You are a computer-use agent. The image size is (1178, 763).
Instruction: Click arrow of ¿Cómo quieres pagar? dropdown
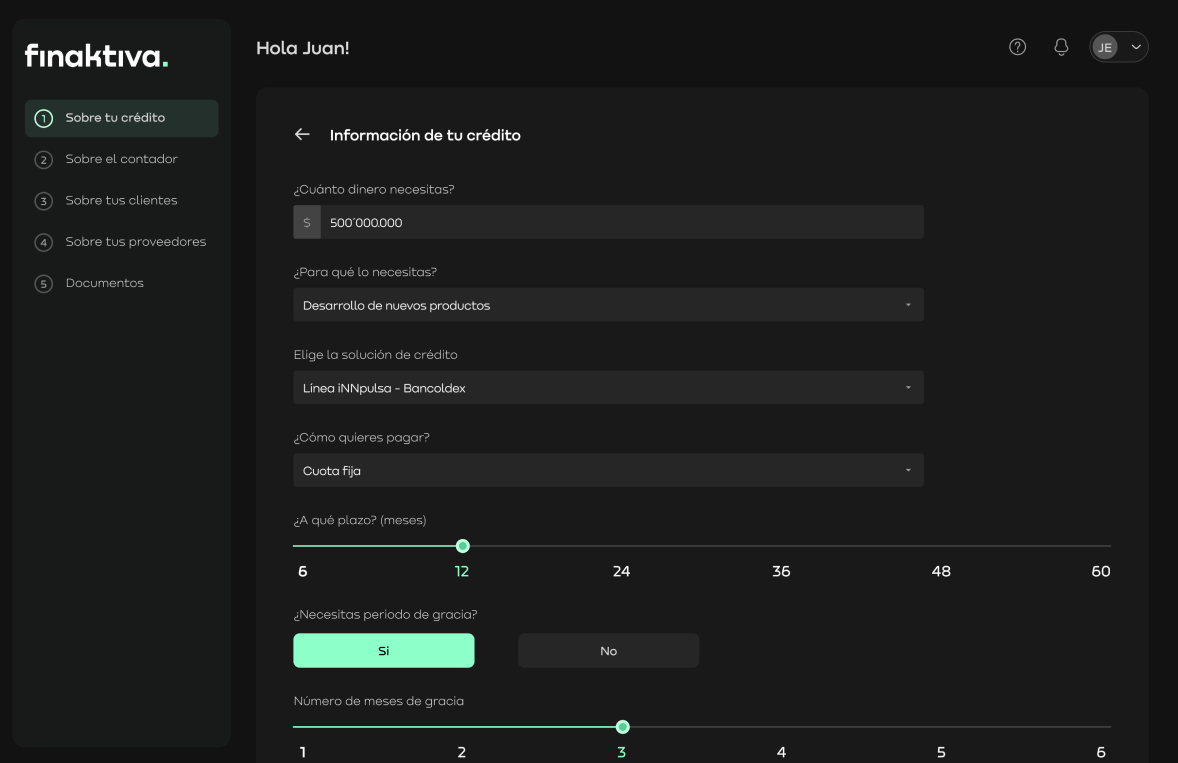908,470
